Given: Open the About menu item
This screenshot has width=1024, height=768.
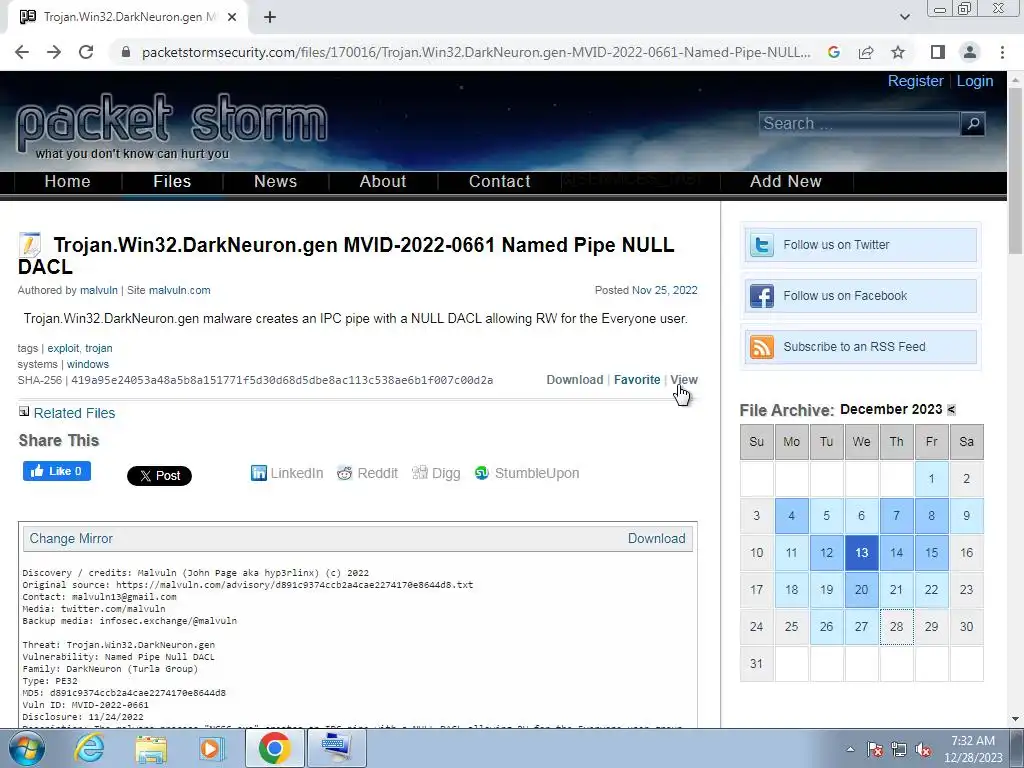Looking at the screenshot, I should [x=383, y=182].
